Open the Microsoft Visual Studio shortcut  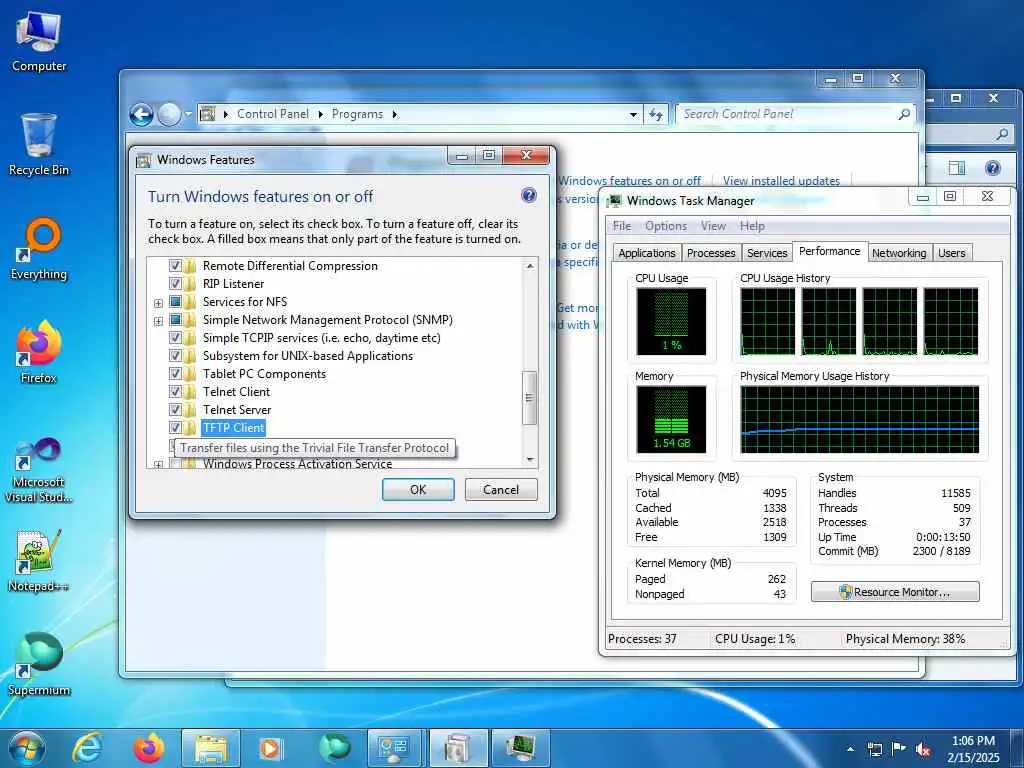[39, 470]
